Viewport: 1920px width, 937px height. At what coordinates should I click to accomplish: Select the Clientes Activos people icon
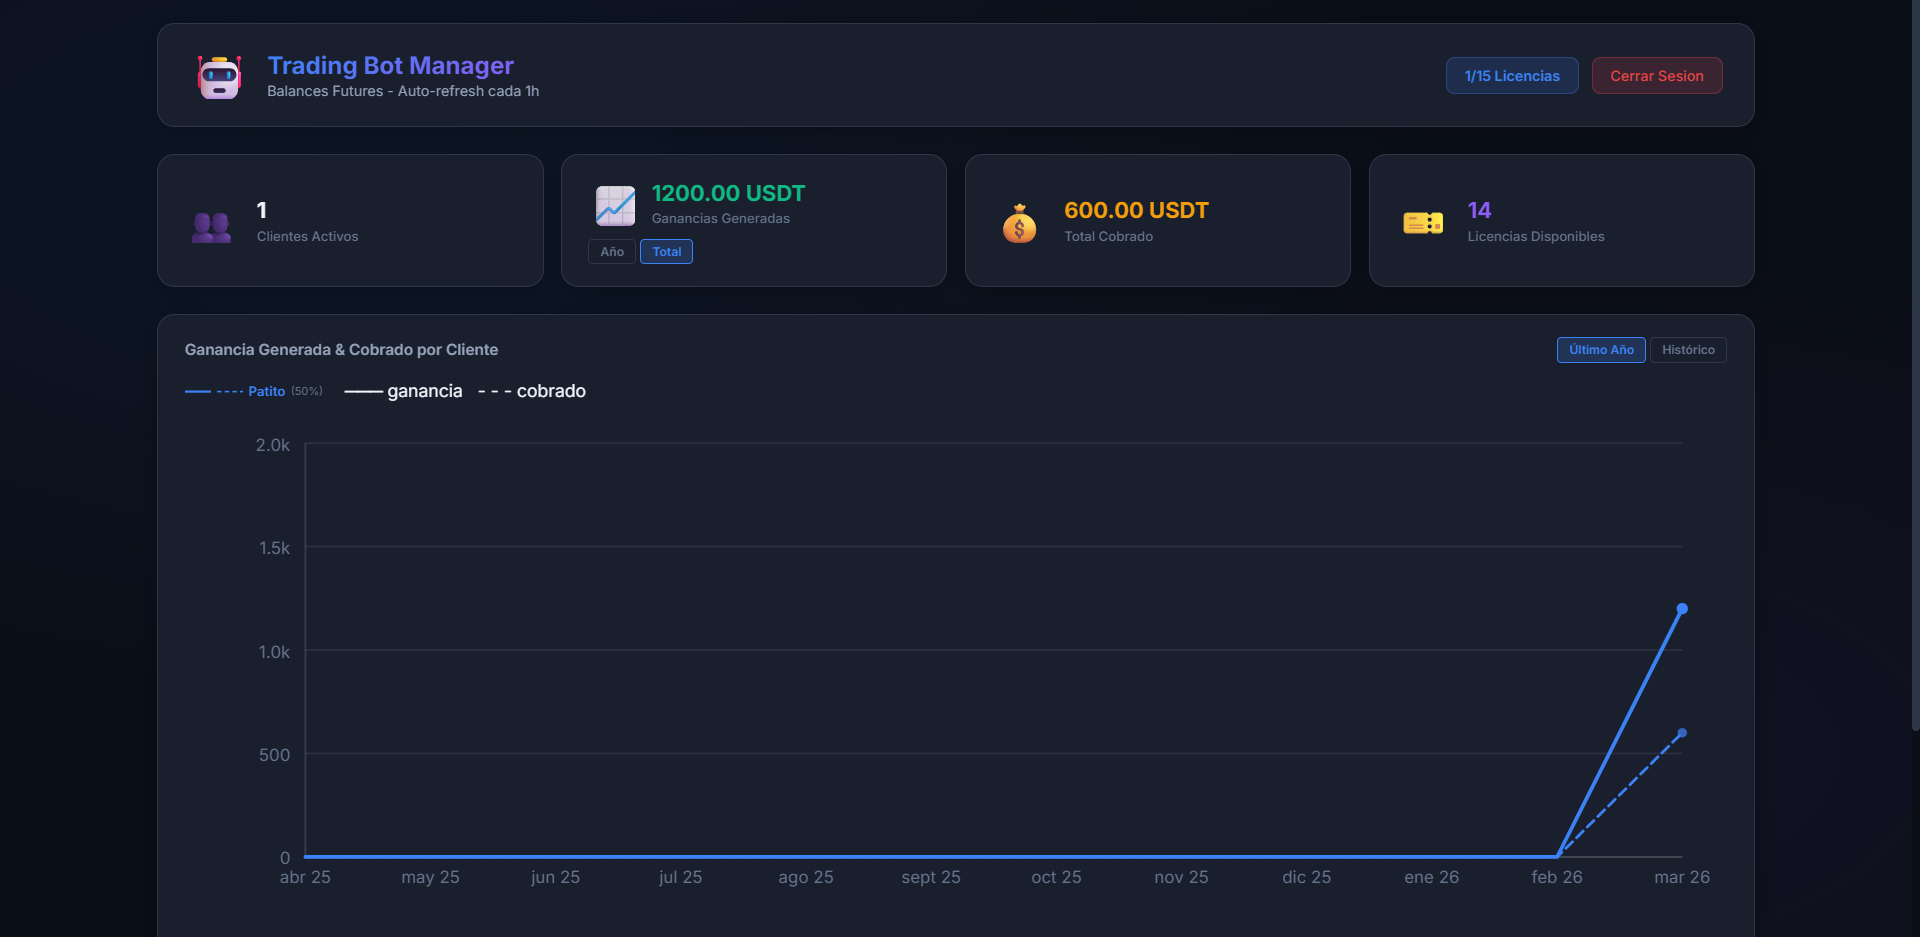pyautogui.click(x=211, y=225)
